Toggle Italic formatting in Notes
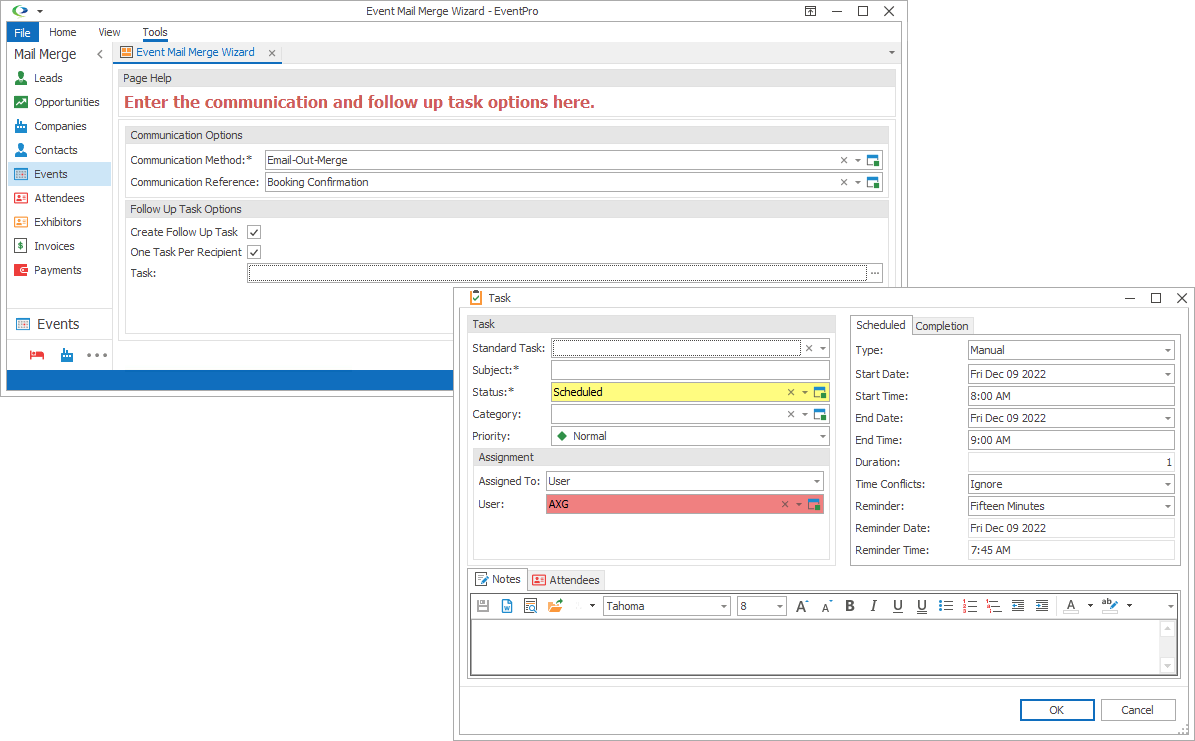The width and height of the screenshot is (1195, 741). click(x=873, y=606)
